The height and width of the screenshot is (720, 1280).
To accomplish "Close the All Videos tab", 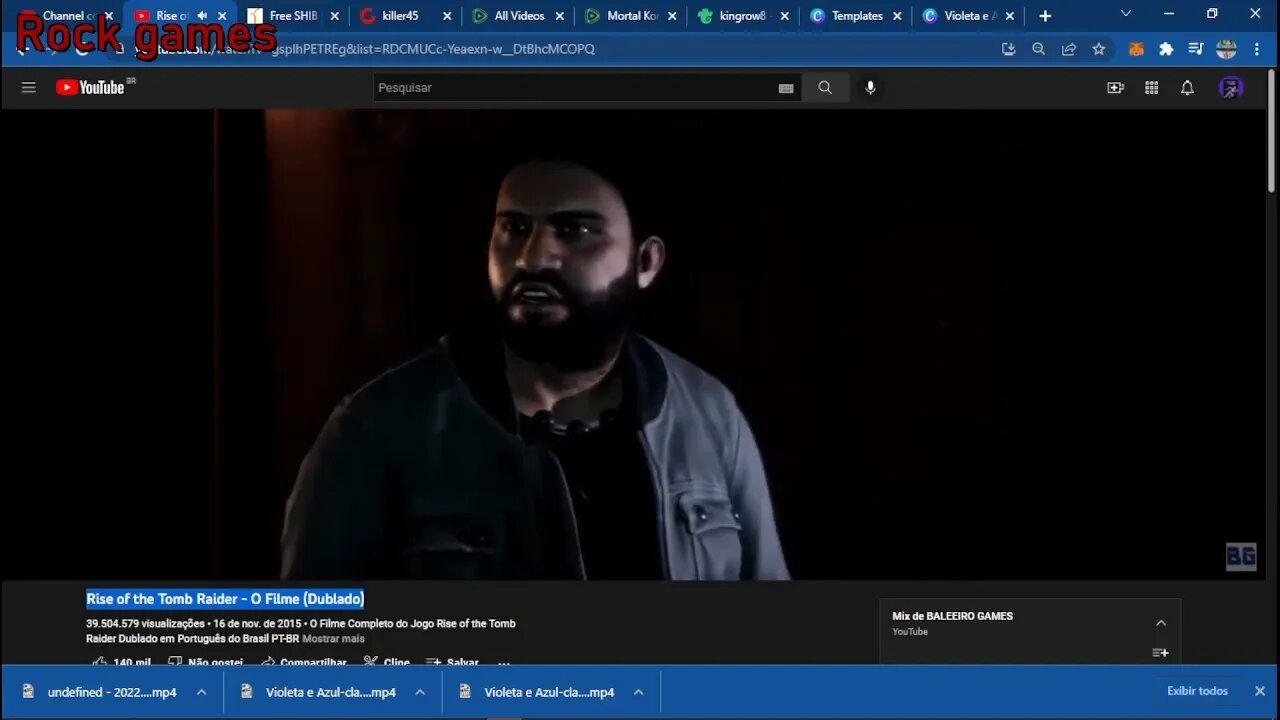I will (560, 16).
